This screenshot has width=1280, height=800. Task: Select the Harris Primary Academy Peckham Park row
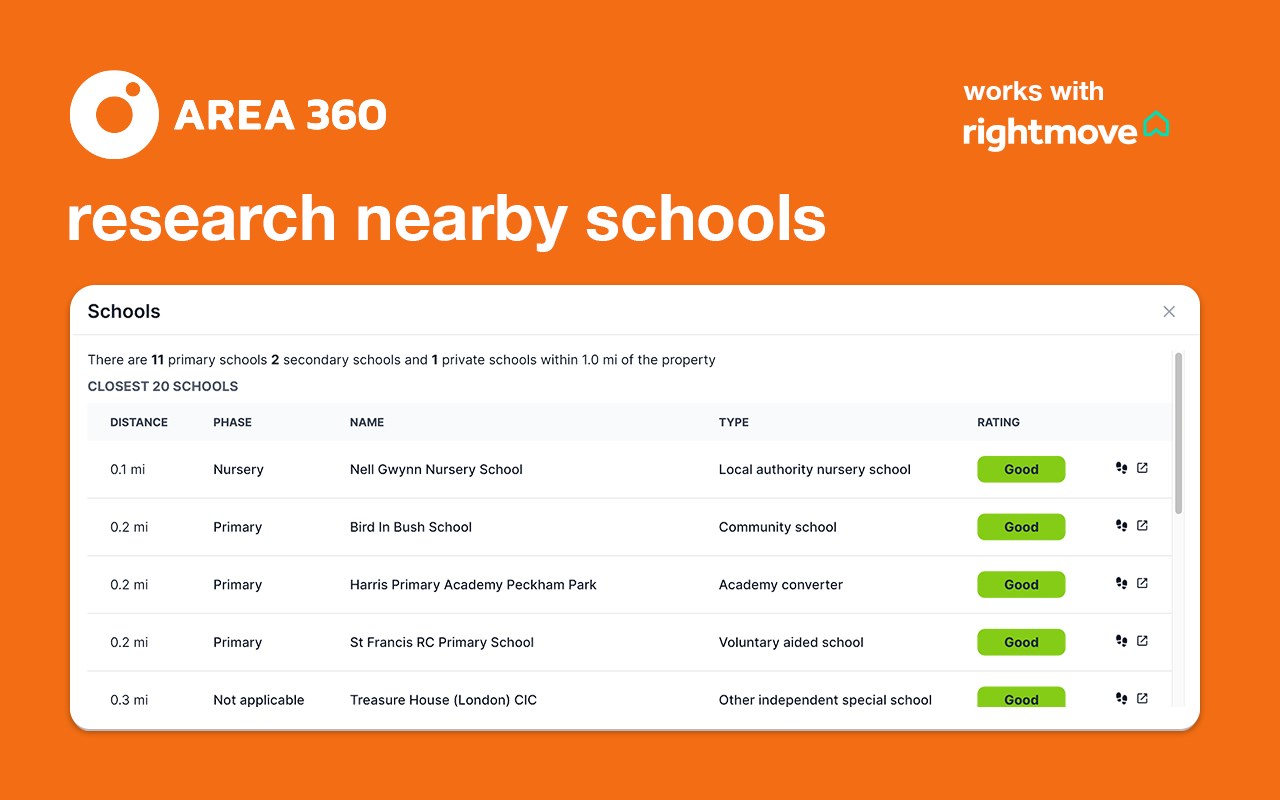pos(473,585)
